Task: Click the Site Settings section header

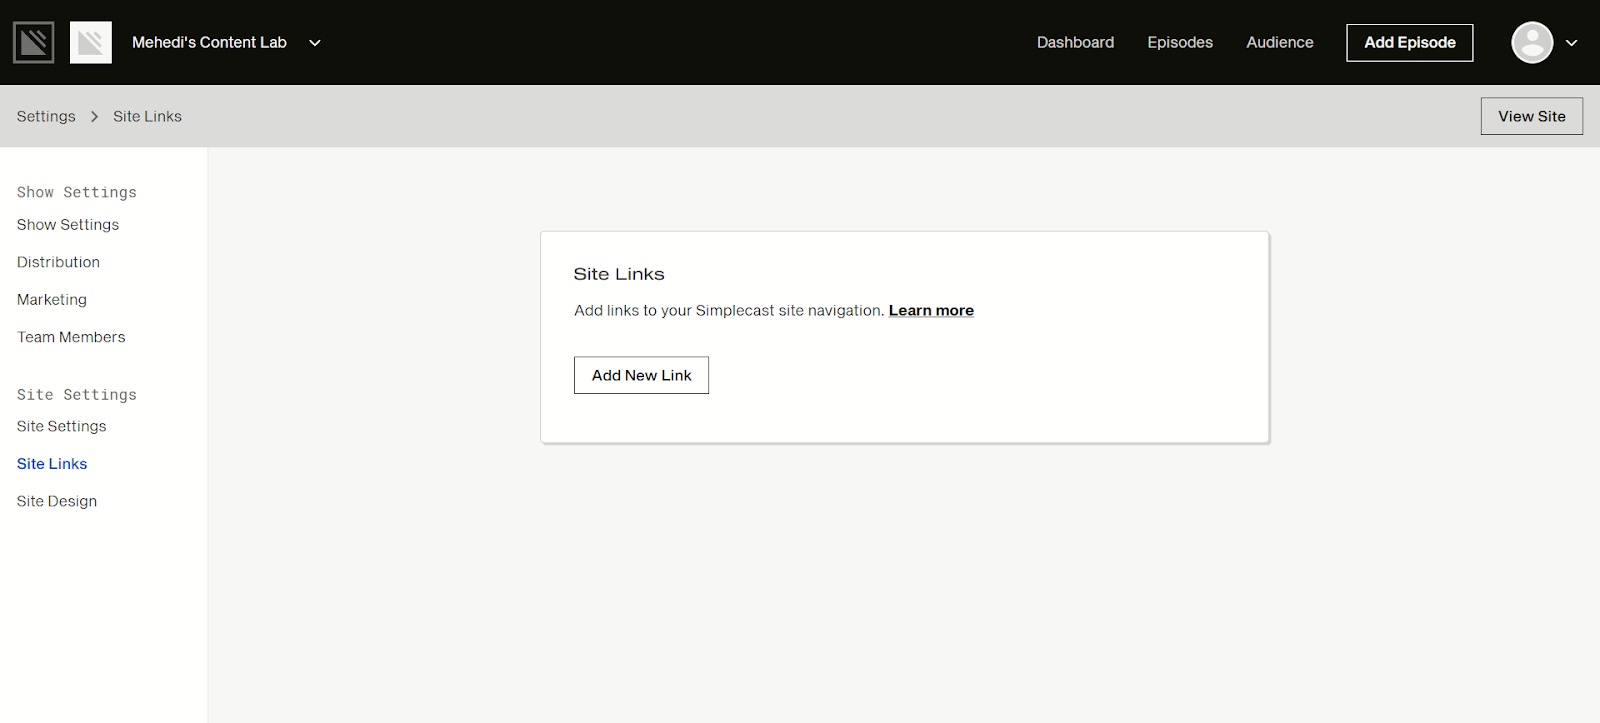Action: 77,395
